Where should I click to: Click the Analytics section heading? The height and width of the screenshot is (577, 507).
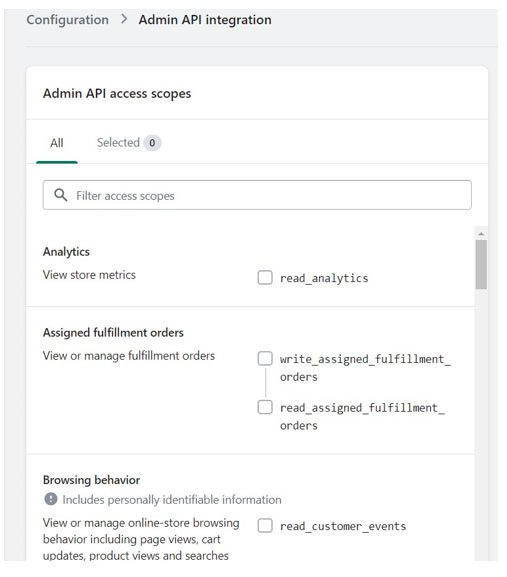pyautogui.click(x=66, y=252)
